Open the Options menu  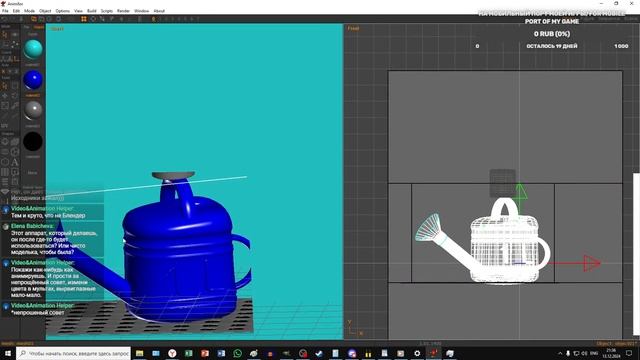62,11
